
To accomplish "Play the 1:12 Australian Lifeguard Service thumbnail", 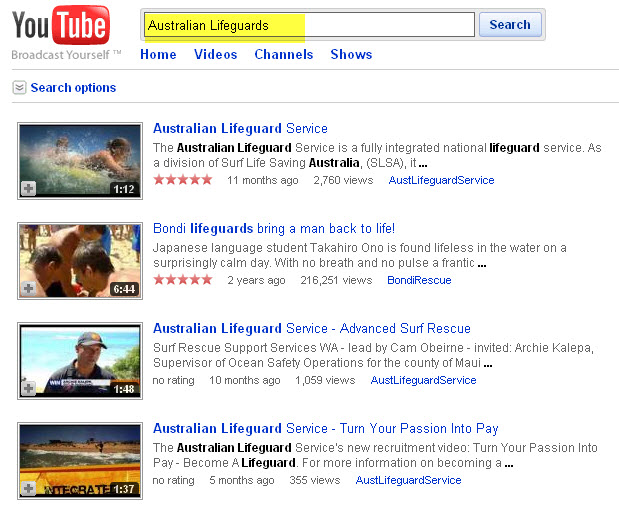I will pos(80,160).
